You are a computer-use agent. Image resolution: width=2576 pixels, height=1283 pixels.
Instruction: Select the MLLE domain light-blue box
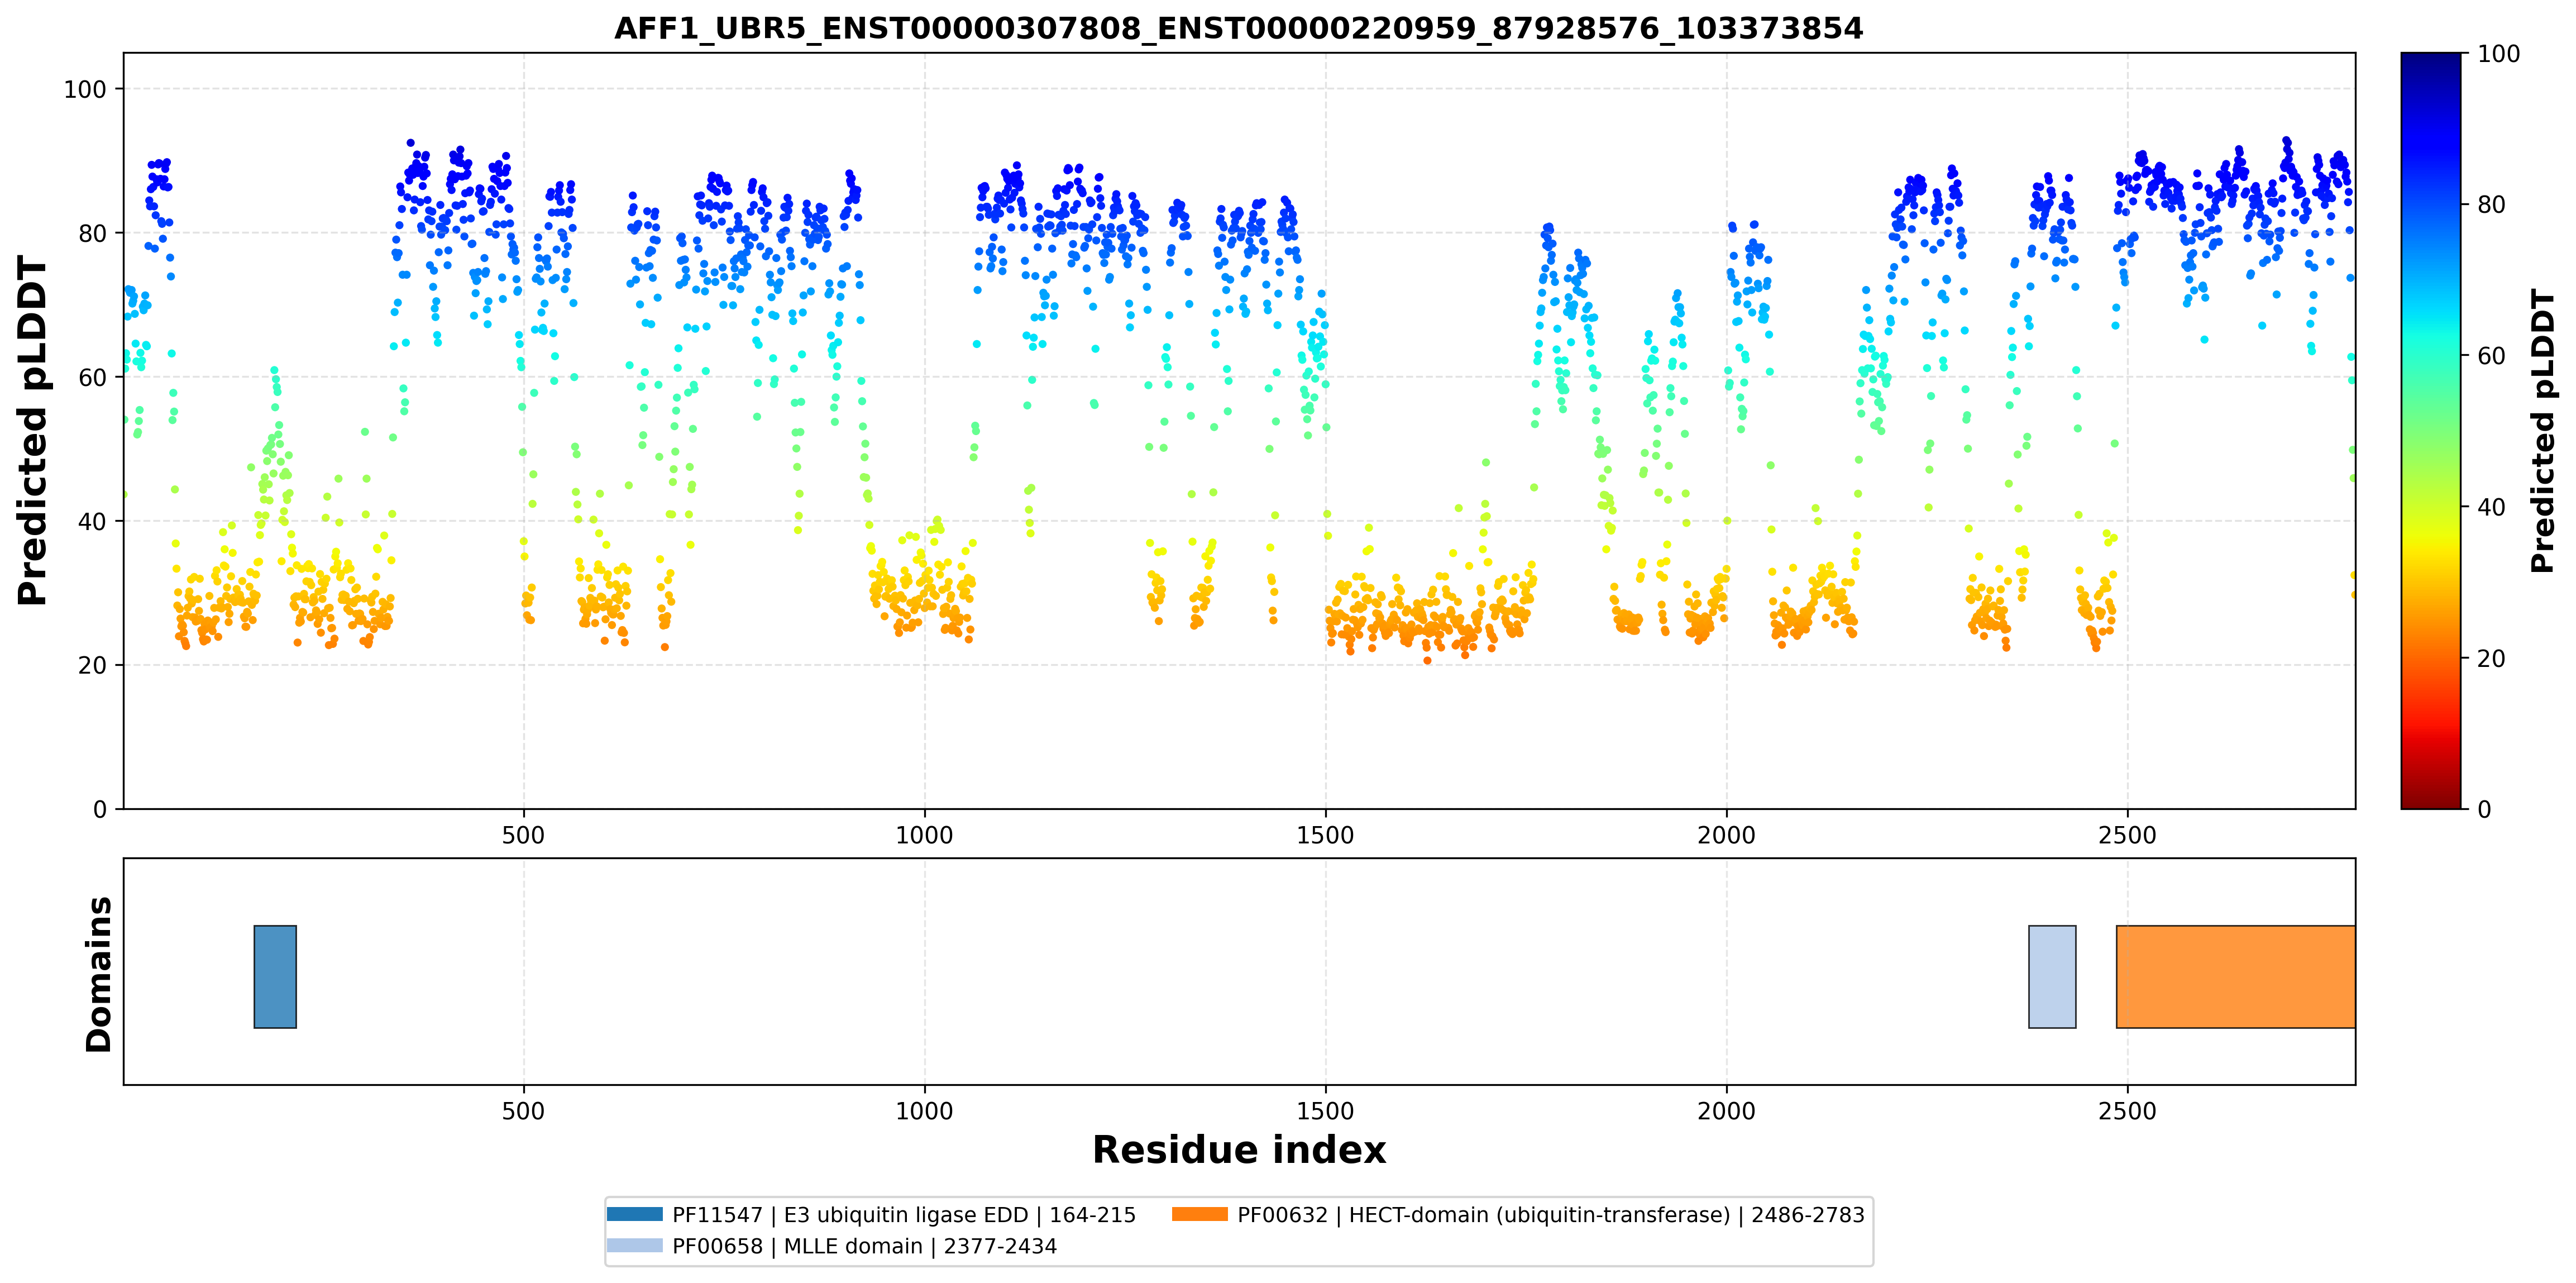pyautogui.click(x=2052, y=976)
